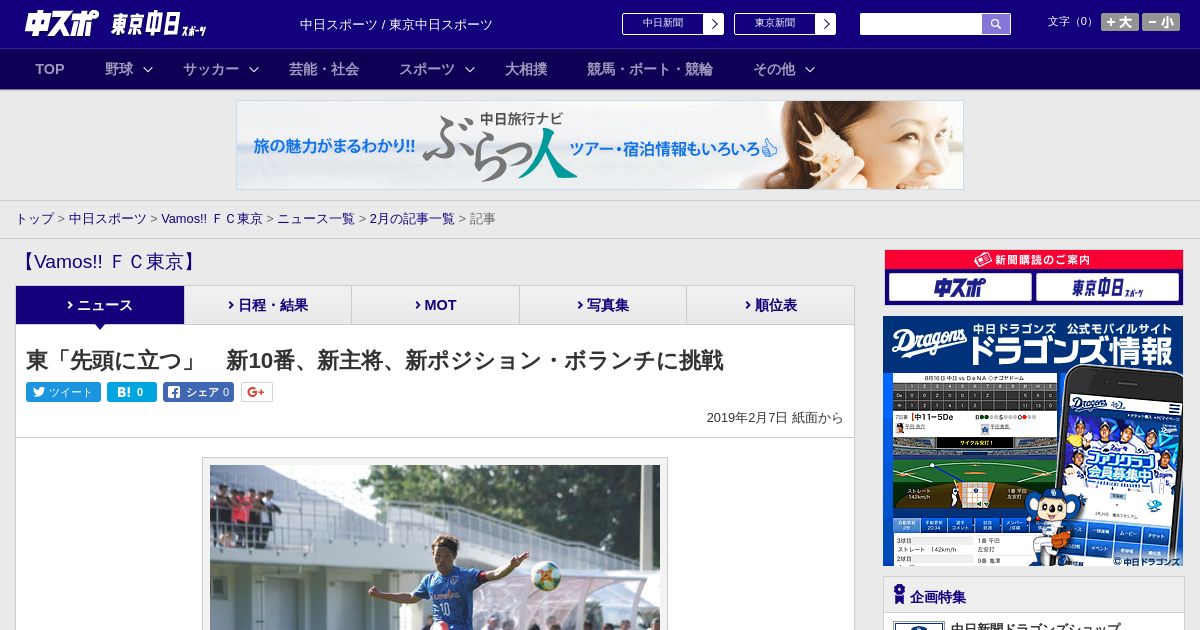Click the ぶらっ人 travel banner ad
Image resolution: width=1200 pixels, height=630 pixels.
pyautogui.click(x=600, y=145)
